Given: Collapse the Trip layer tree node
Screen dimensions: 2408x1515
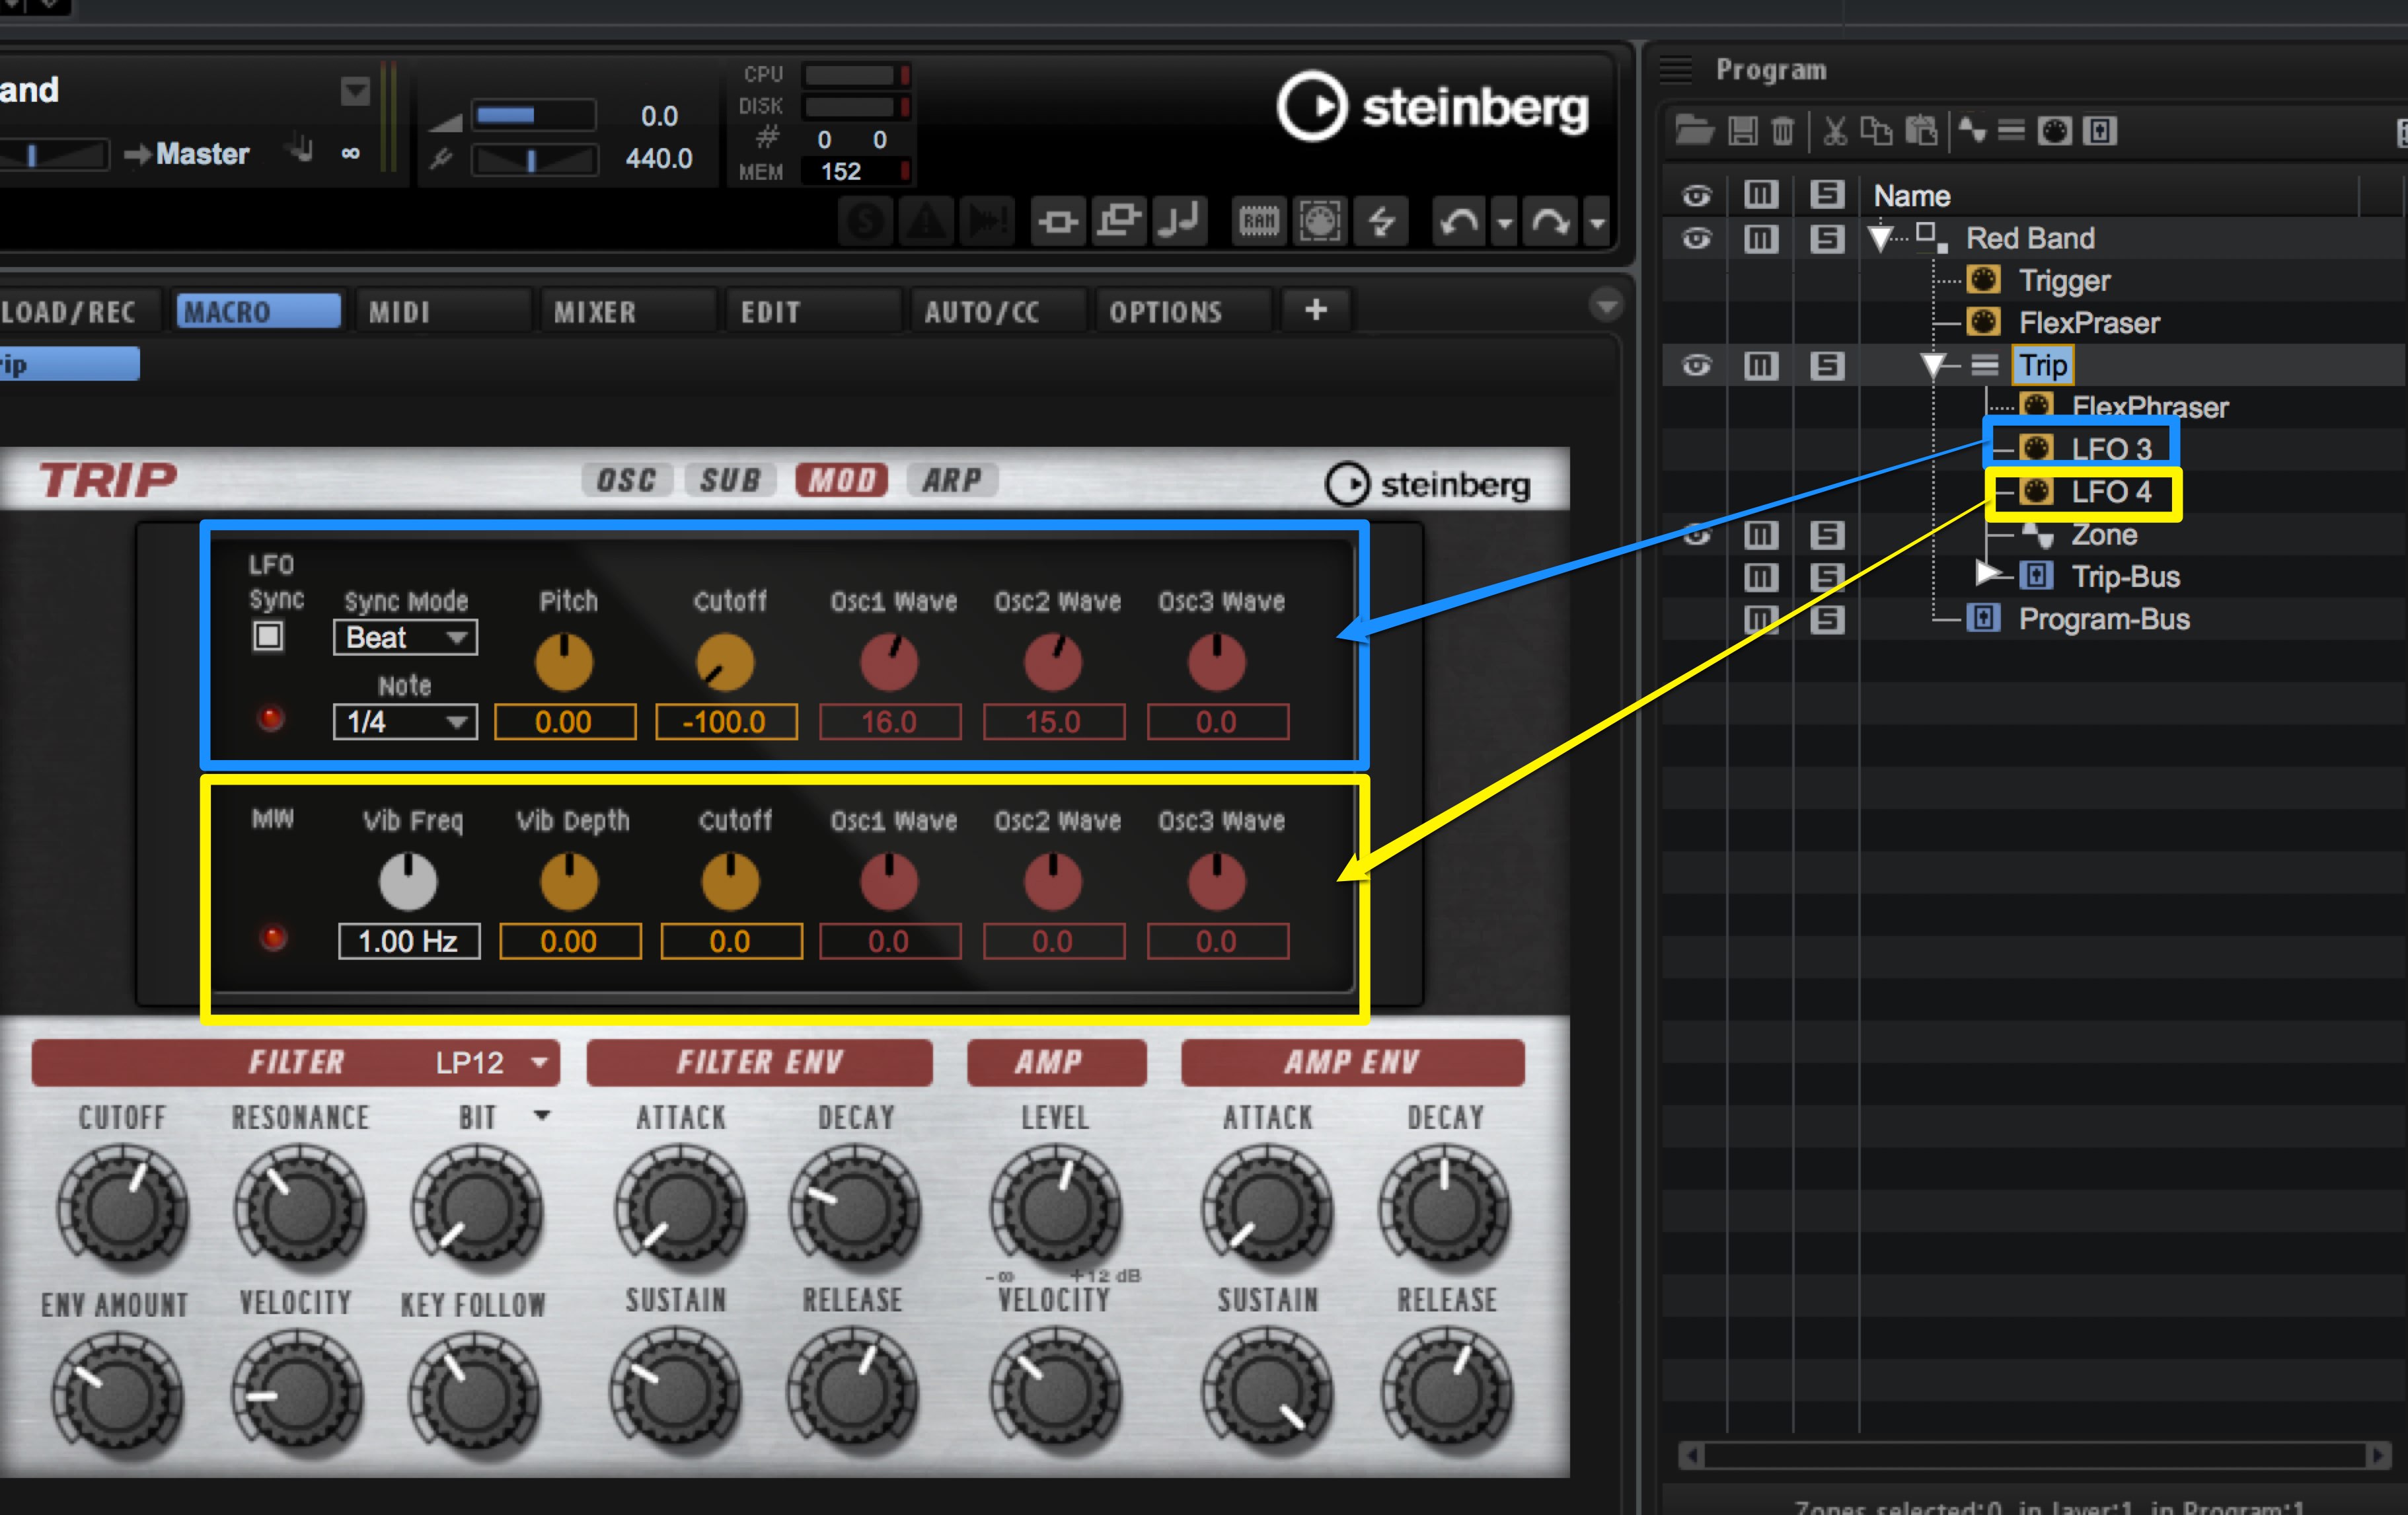Looking at the screenshot, I should point(1934,365).
